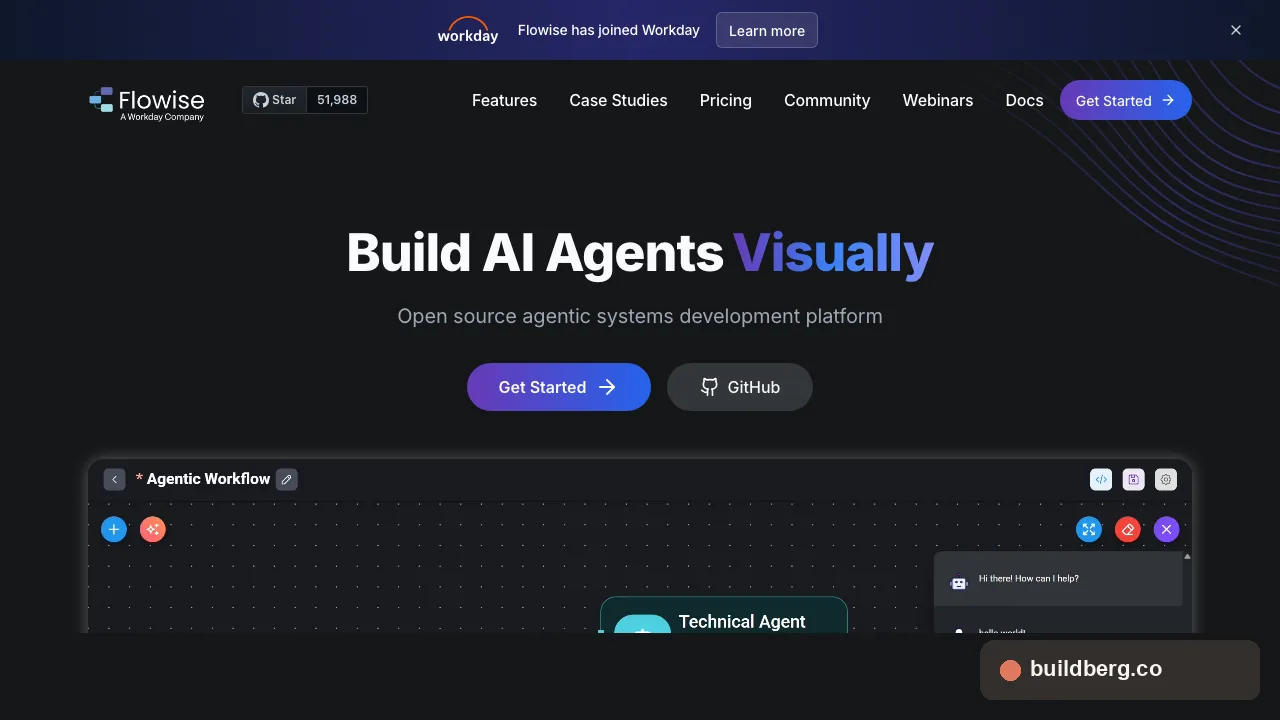This screenshot has width=1280, height=720.
Task: Select the blue add node plus icon
Action: [113, 529]
